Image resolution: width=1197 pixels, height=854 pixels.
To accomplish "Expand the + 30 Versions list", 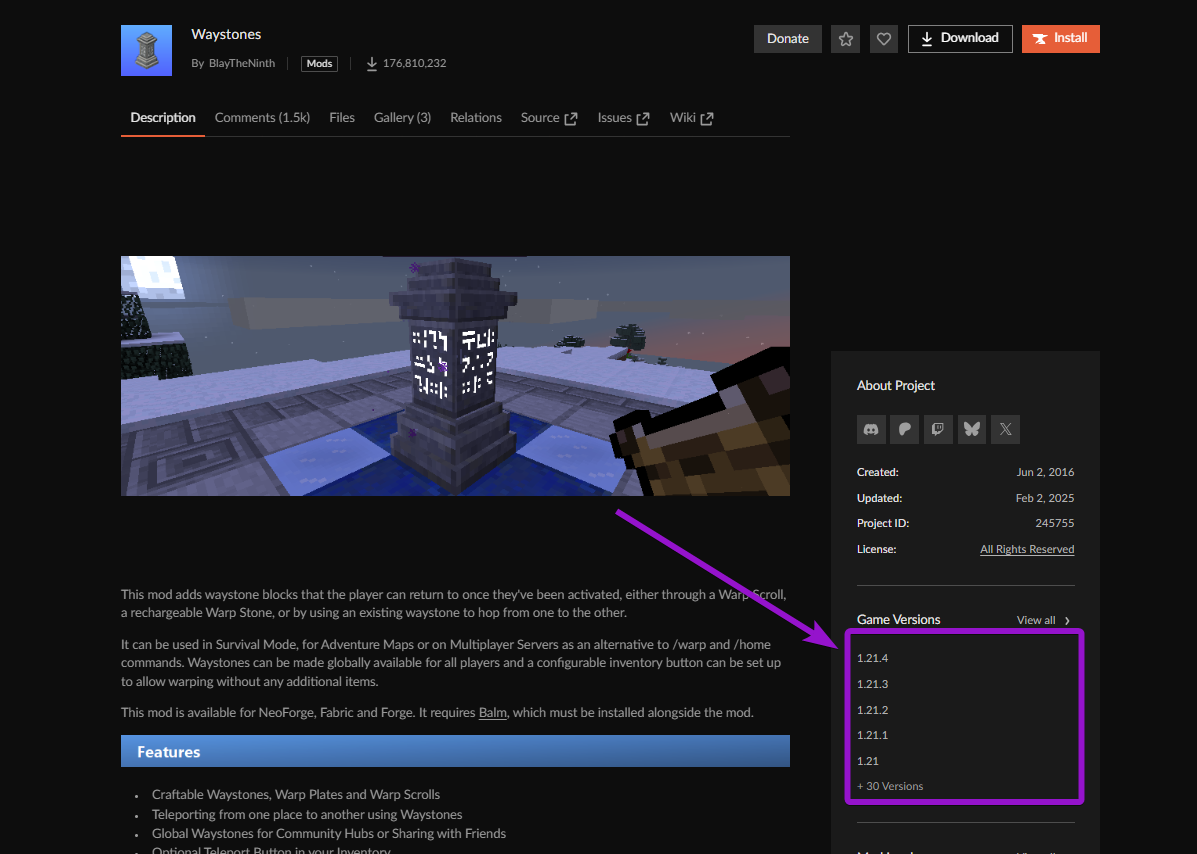I will click(890, 786).
